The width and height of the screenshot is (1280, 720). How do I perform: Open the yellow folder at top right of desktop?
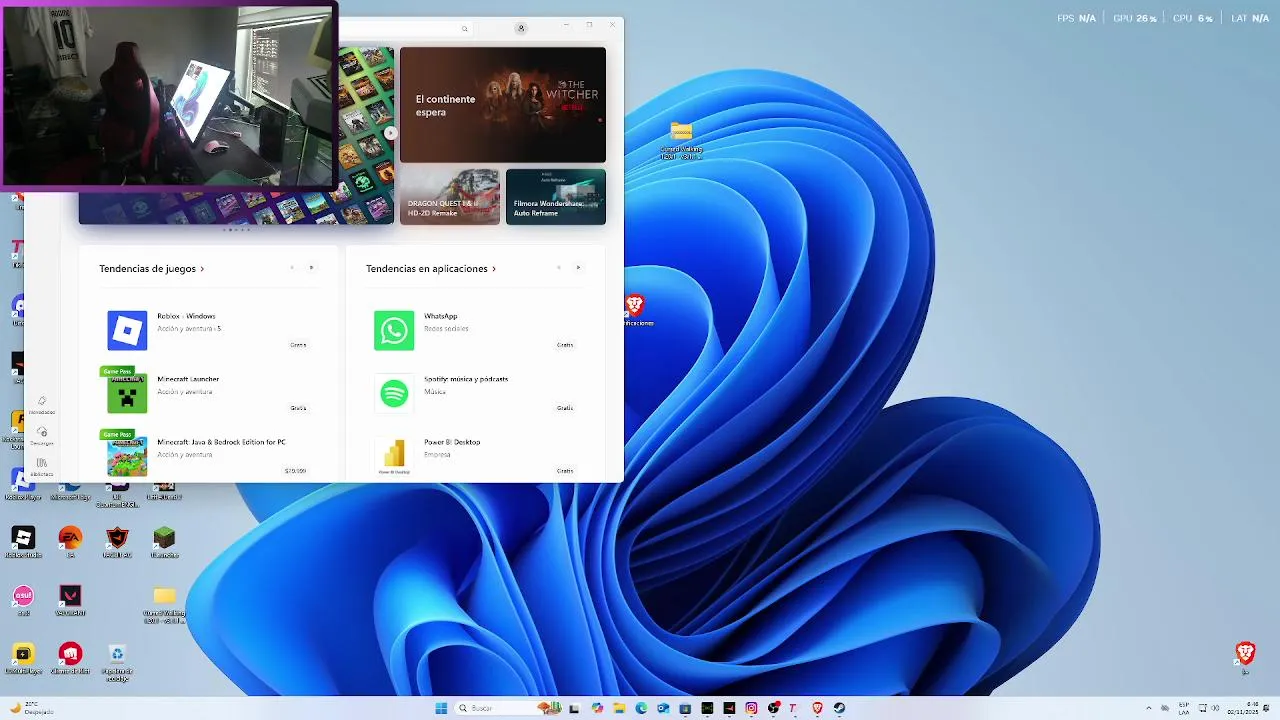pyautogui.click(x=681, y=141)
